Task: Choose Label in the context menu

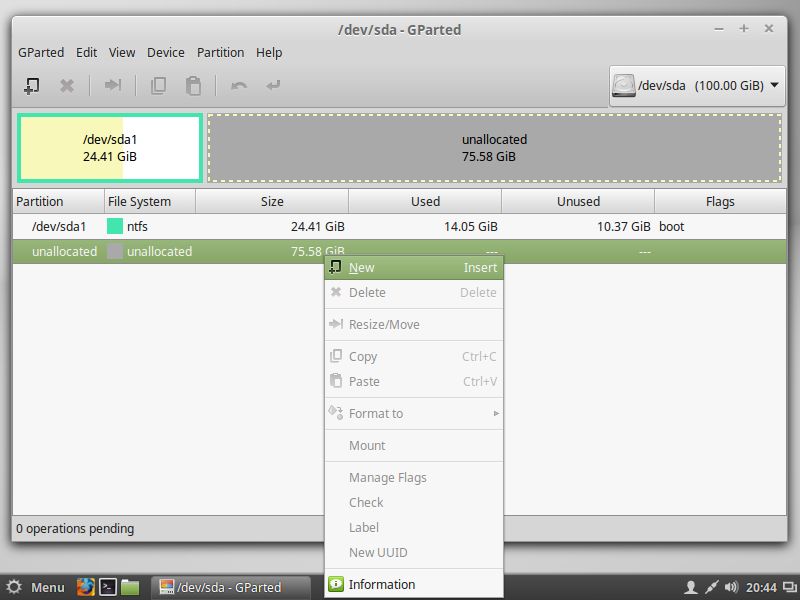Action: 414,528
